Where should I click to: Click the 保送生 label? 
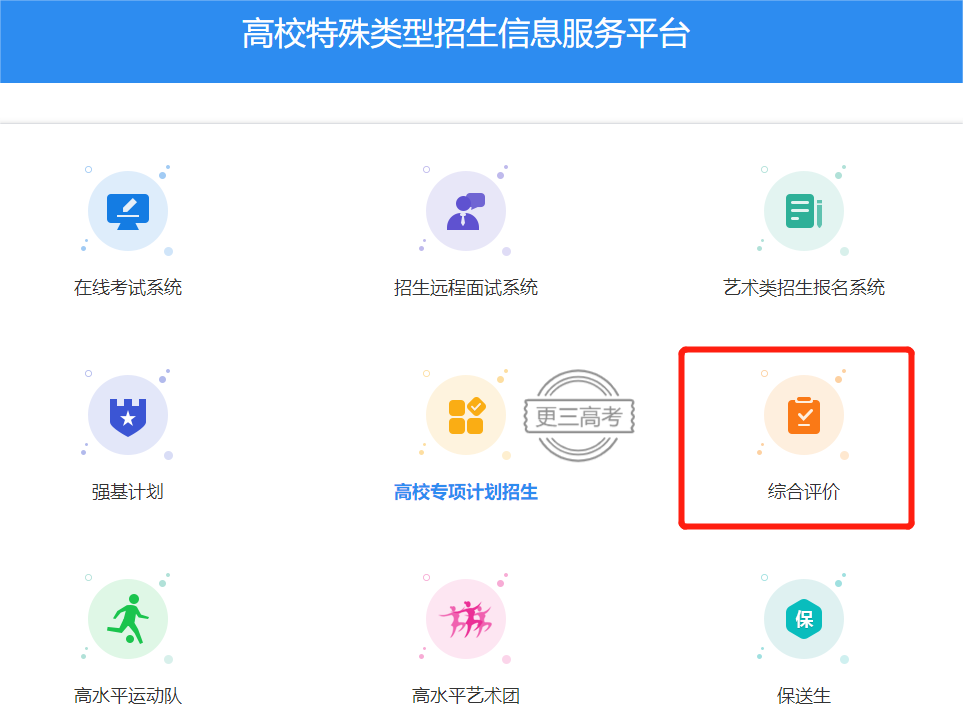click(803, 695)
